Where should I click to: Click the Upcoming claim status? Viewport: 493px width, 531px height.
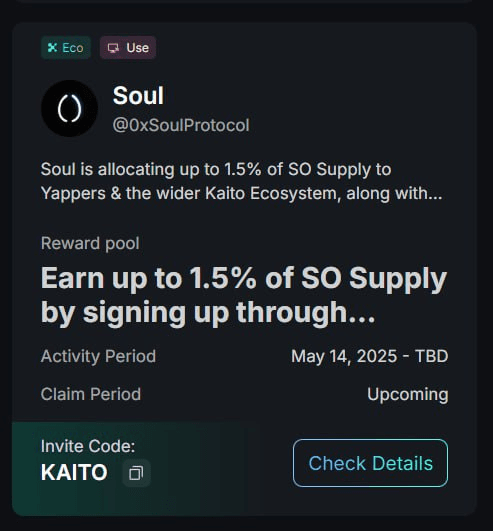point(408,395)
